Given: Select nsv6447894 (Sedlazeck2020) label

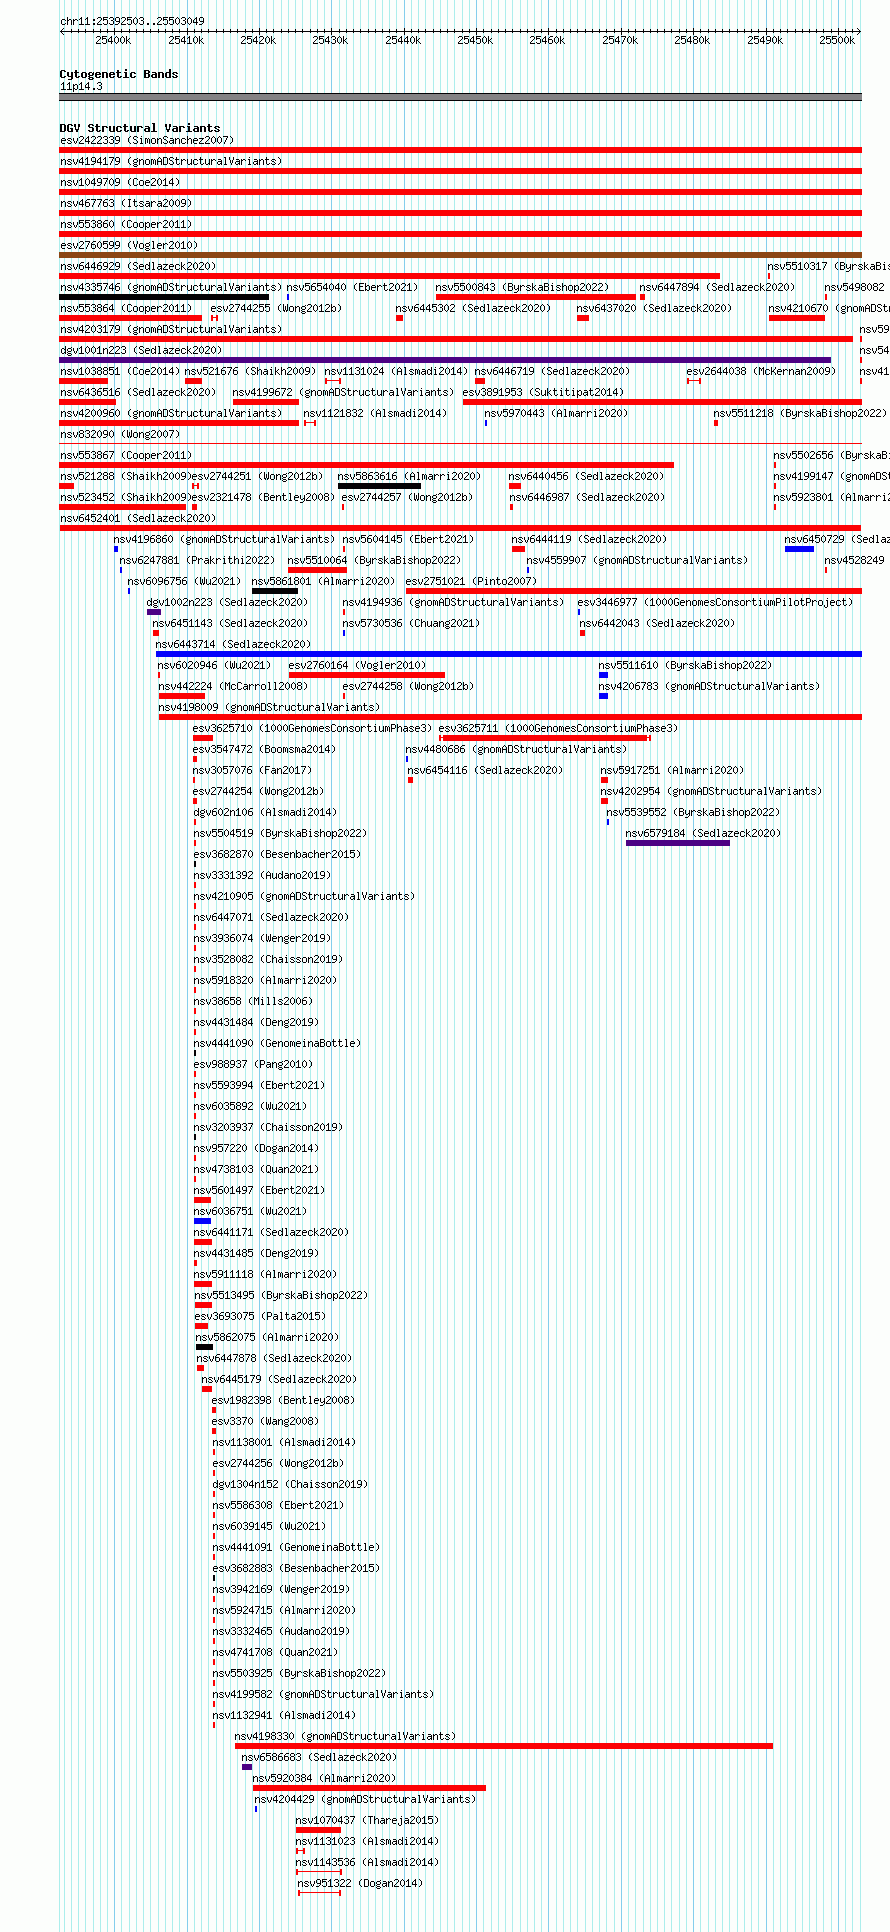Looking at the screenshot, I should (x=718, y=287).
